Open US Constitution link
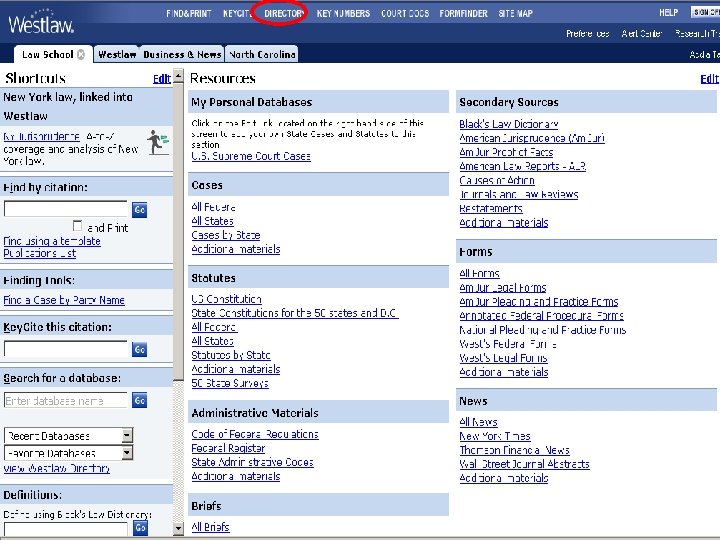This screenshot has width=720, height=540. (226, 299)
